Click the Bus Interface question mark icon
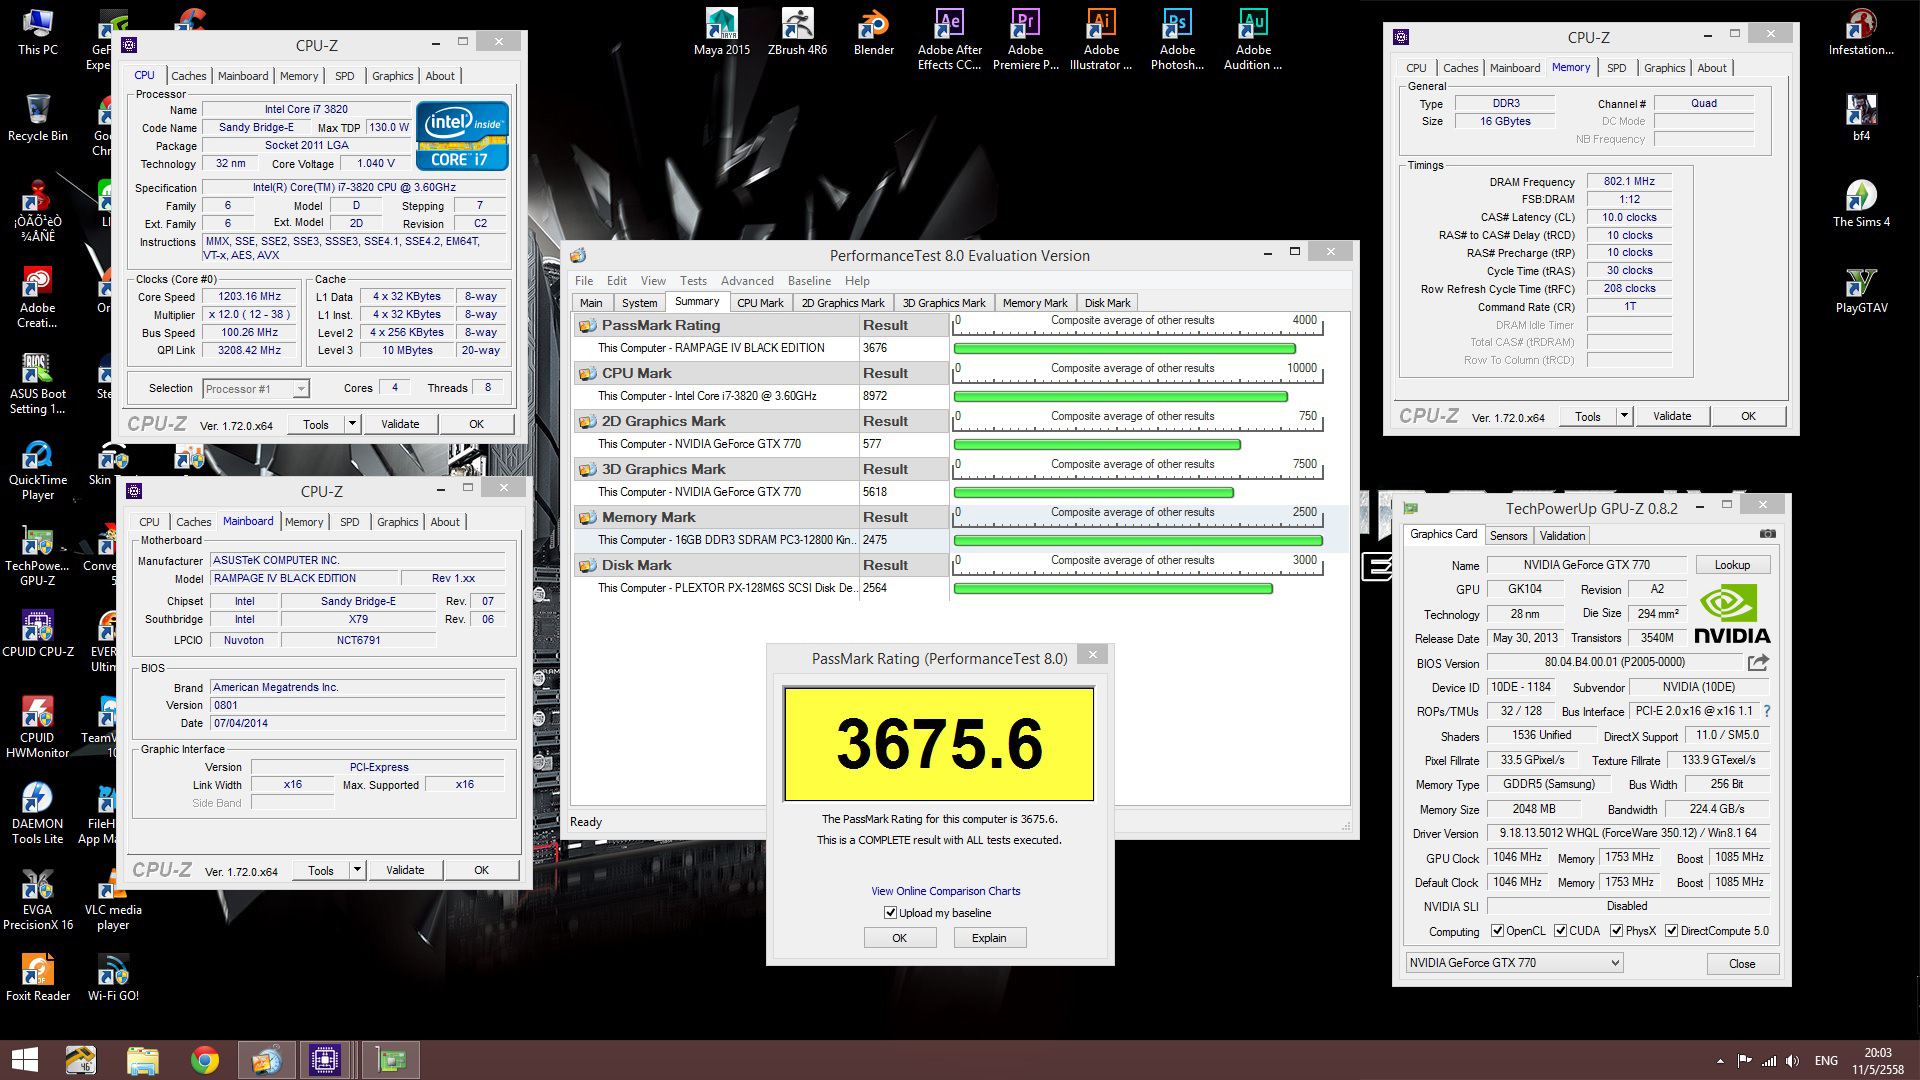This screenshot has width=1920, height=1080. point(1767,711)
